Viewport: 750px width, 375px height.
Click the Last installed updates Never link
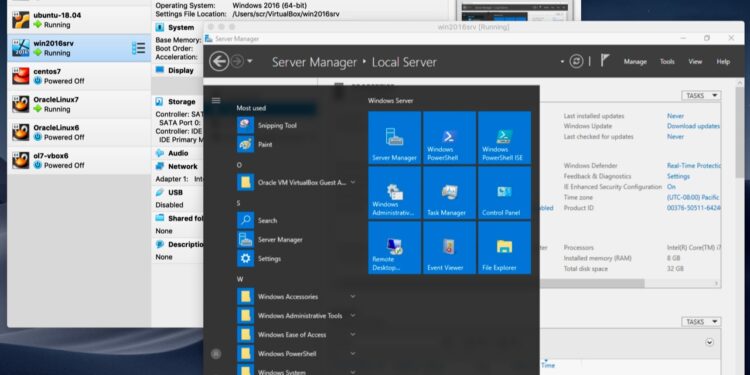tap(675, 116)
